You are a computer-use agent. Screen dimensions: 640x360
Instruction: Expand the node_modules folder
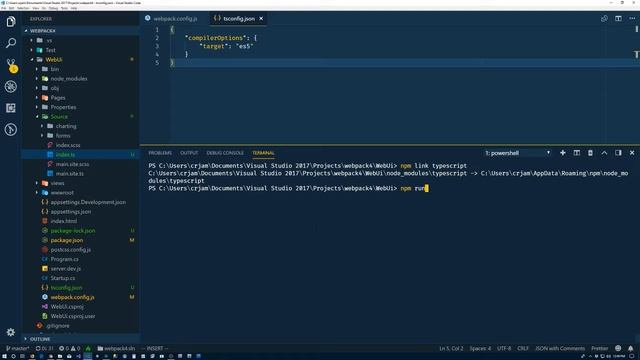coord(80,78)
